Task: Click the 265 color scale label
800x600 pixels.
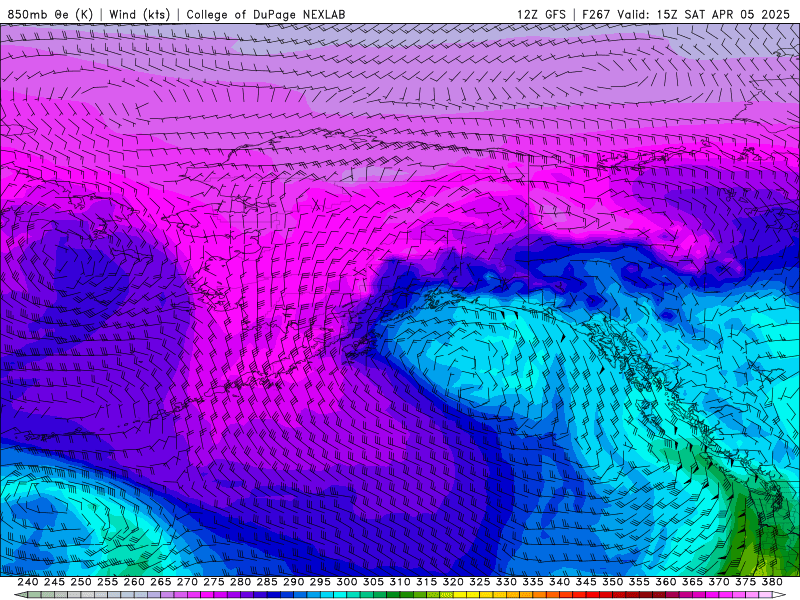Action: click(160, 582)
